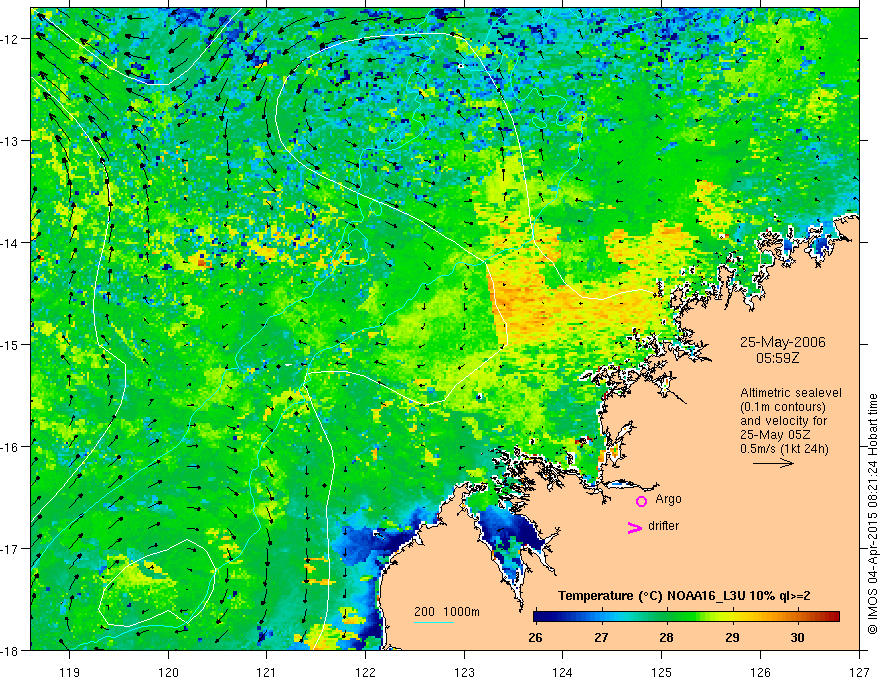The width and height of the screenshot is (880, 680).
Task: Select the "Argo" legend label
Action: [668, 499]
